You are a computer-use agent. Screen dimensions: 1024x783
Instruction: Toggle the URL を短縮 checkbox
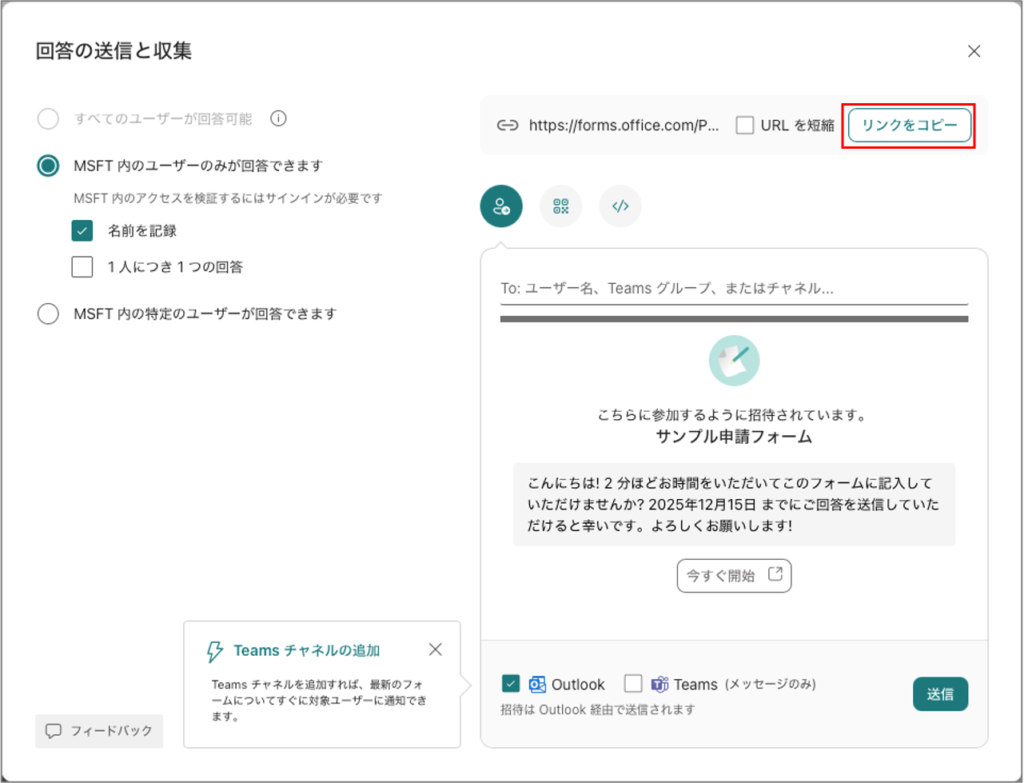[745, 126]
